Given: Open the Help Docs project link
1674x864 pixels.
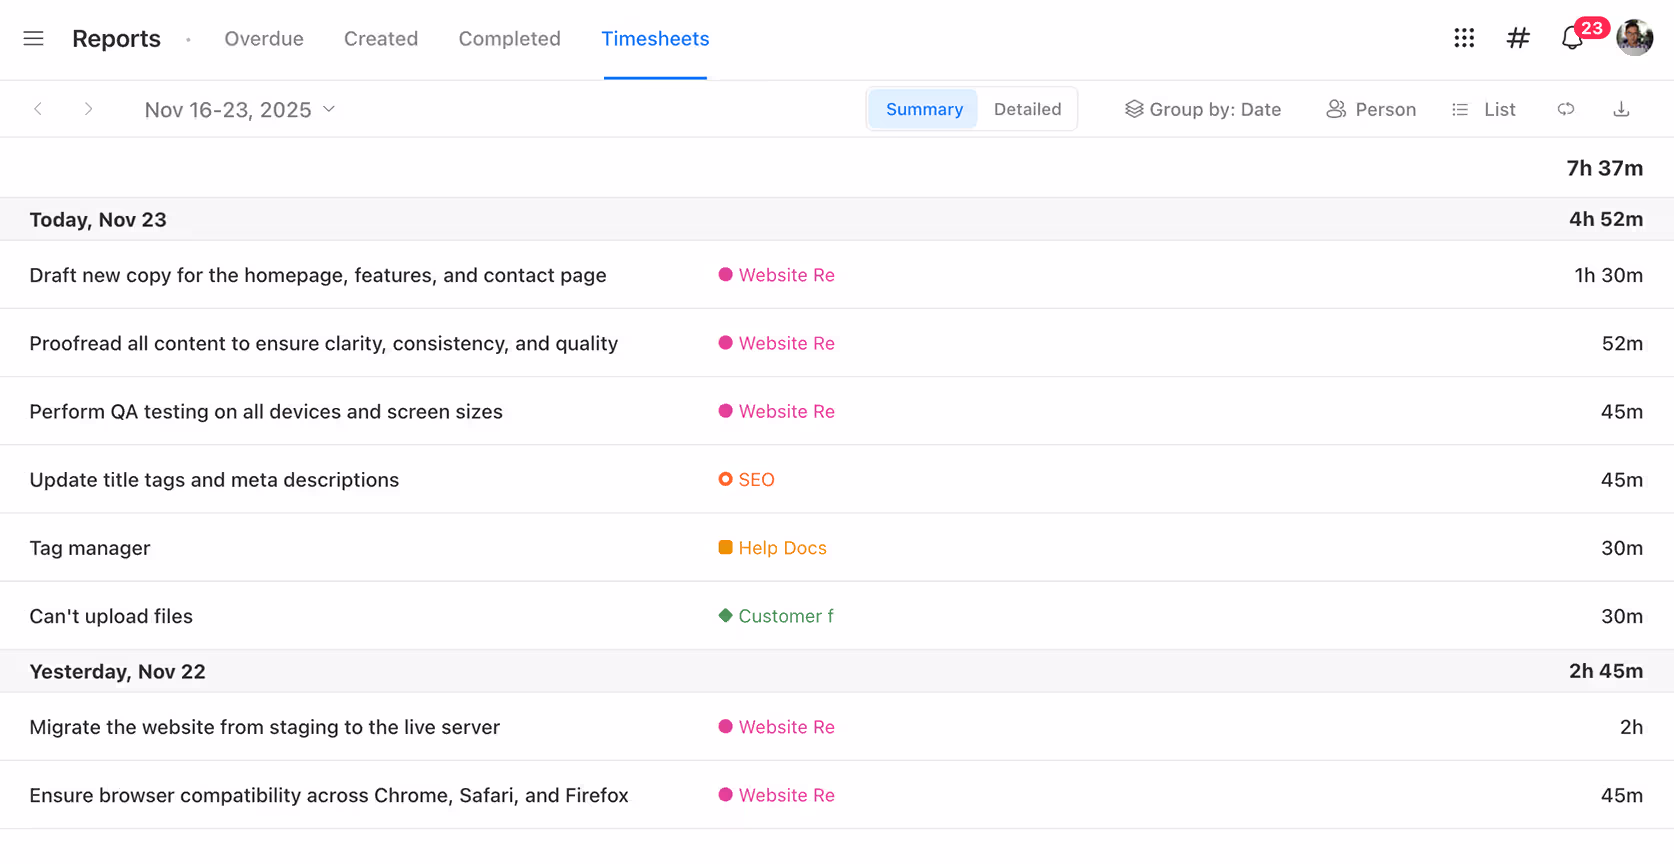Looking at the screenshot, I should point(782,548).
